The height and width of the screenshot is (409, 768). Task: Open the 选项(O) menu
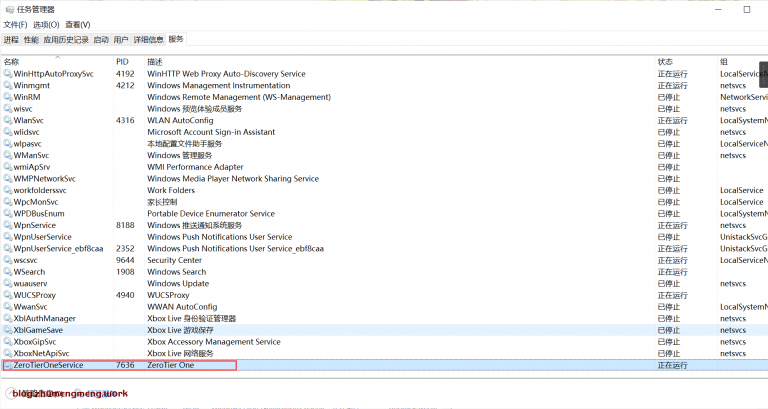pos(46,24)
